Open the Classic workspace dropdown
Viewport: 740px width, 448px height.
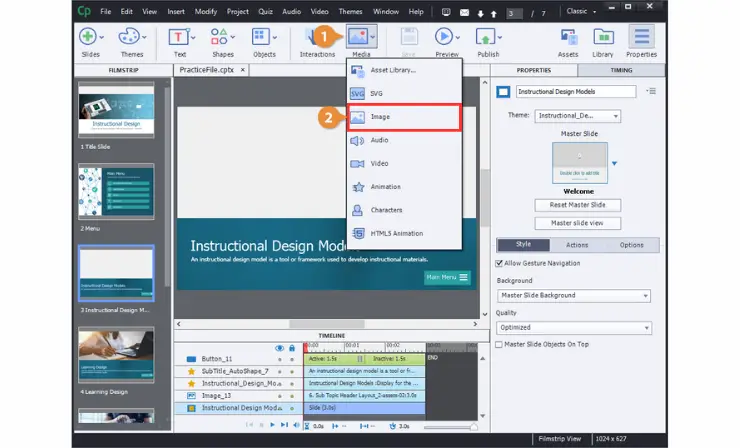point(581,11)
